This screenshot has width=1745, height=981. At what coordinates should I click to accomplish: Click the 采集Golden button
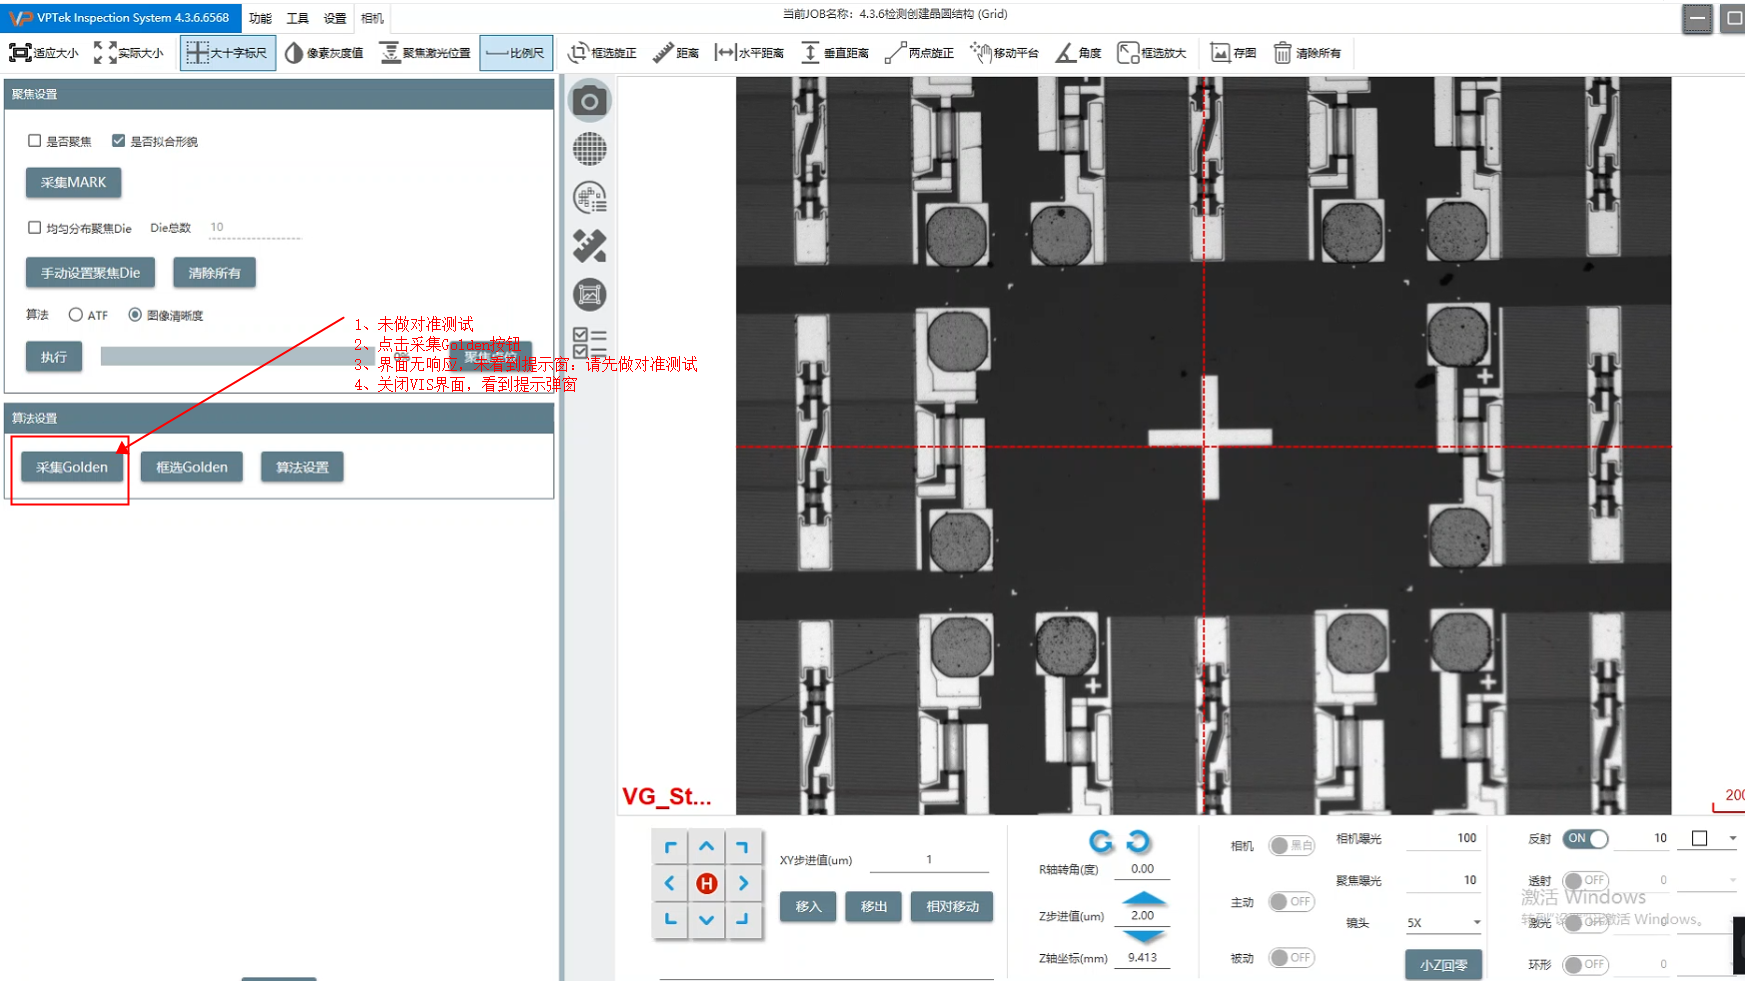(x=72, y=467)
